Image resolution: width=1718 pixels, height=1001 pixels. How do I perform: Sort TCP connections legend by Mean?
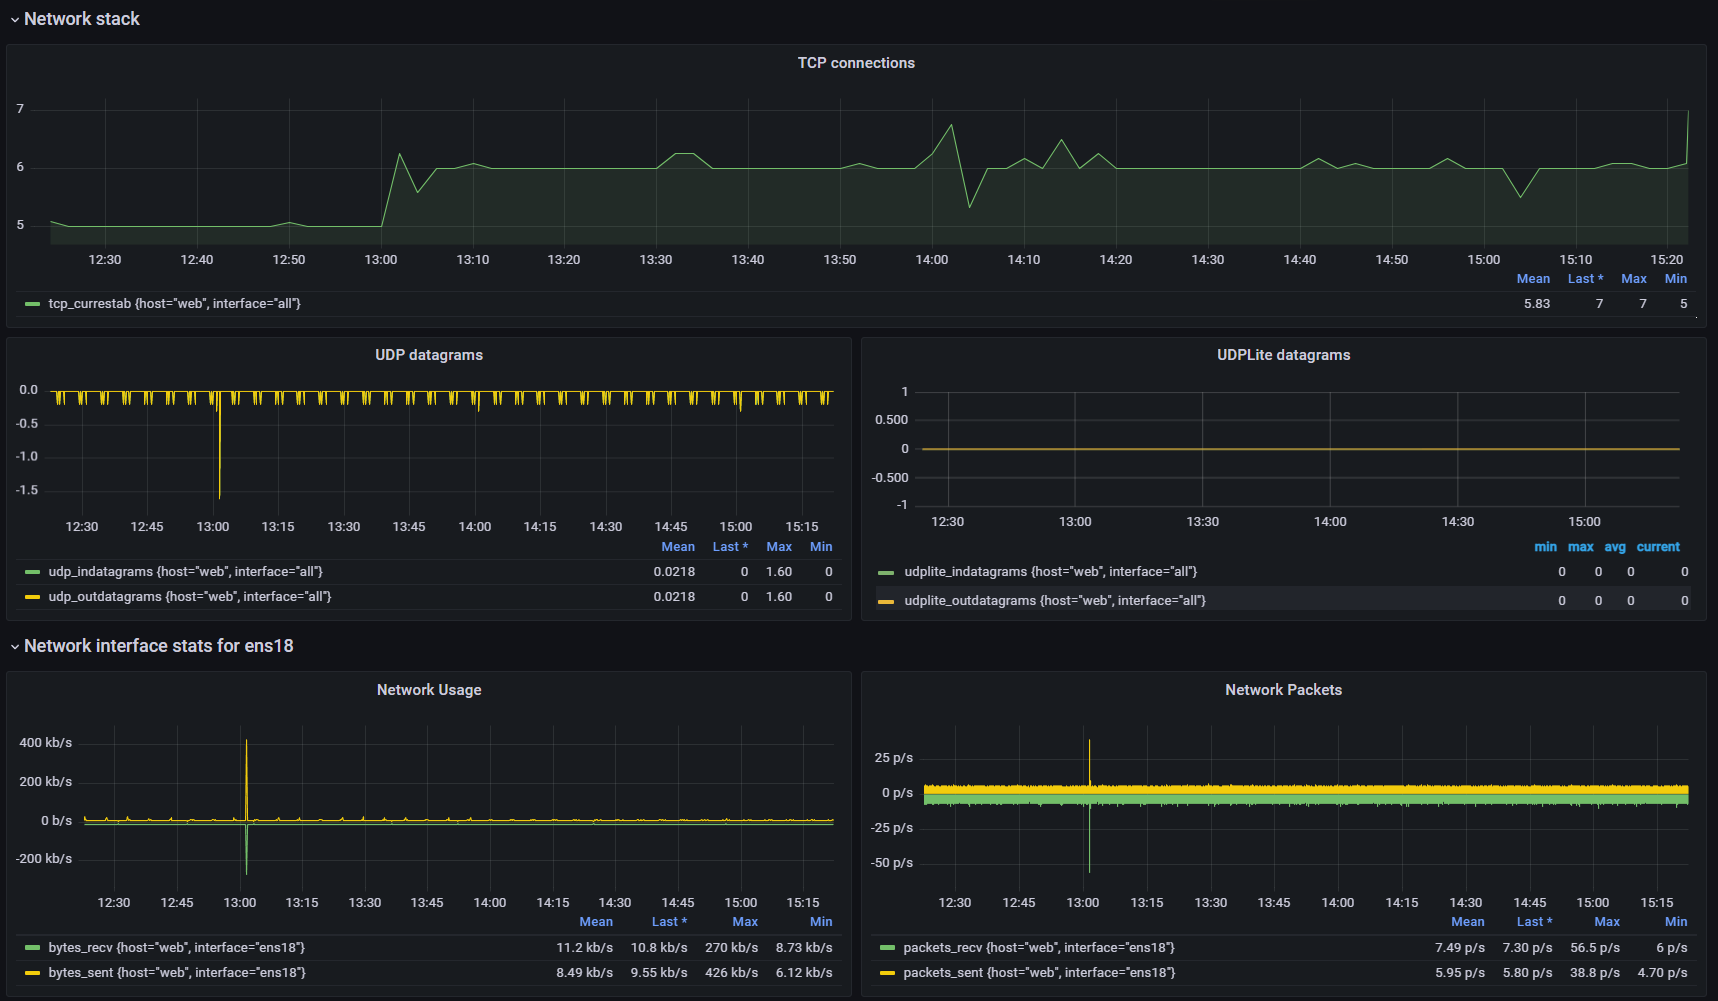(x=1533, y=279)
